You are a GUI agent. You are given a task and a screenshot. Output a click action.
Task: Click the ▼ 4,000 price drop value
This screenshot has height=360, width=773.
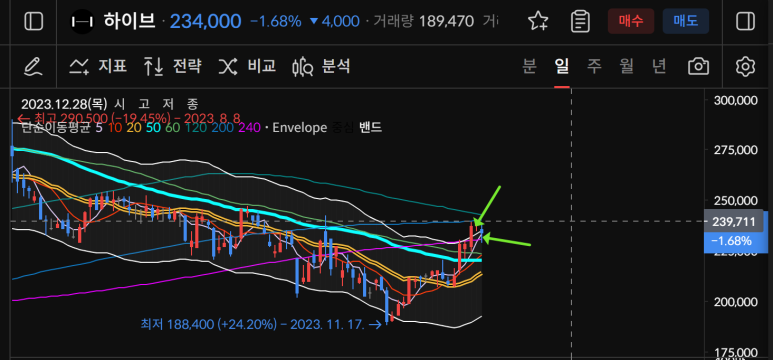click(x=335, y=21)
